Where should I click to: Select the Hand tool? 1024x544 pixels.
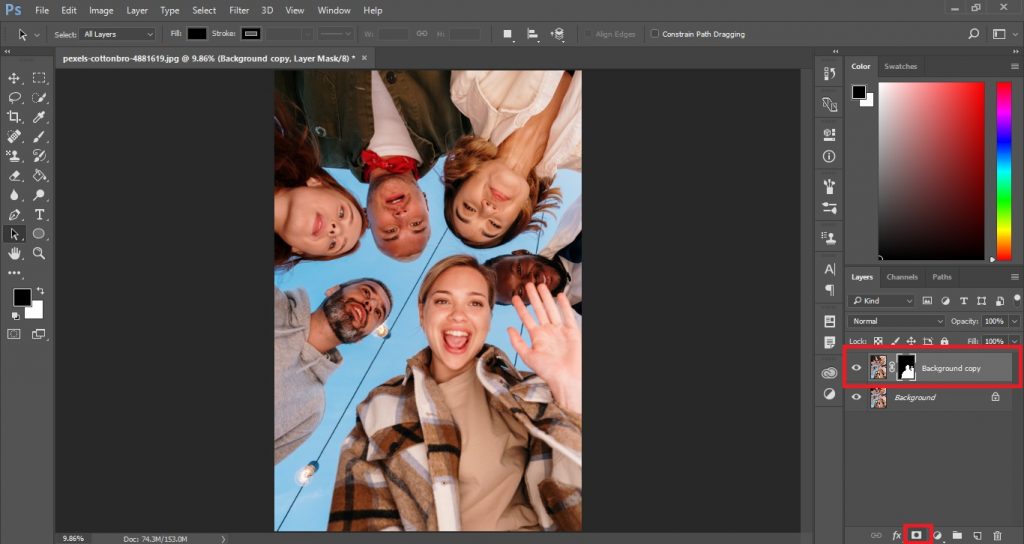pos(14,253)
